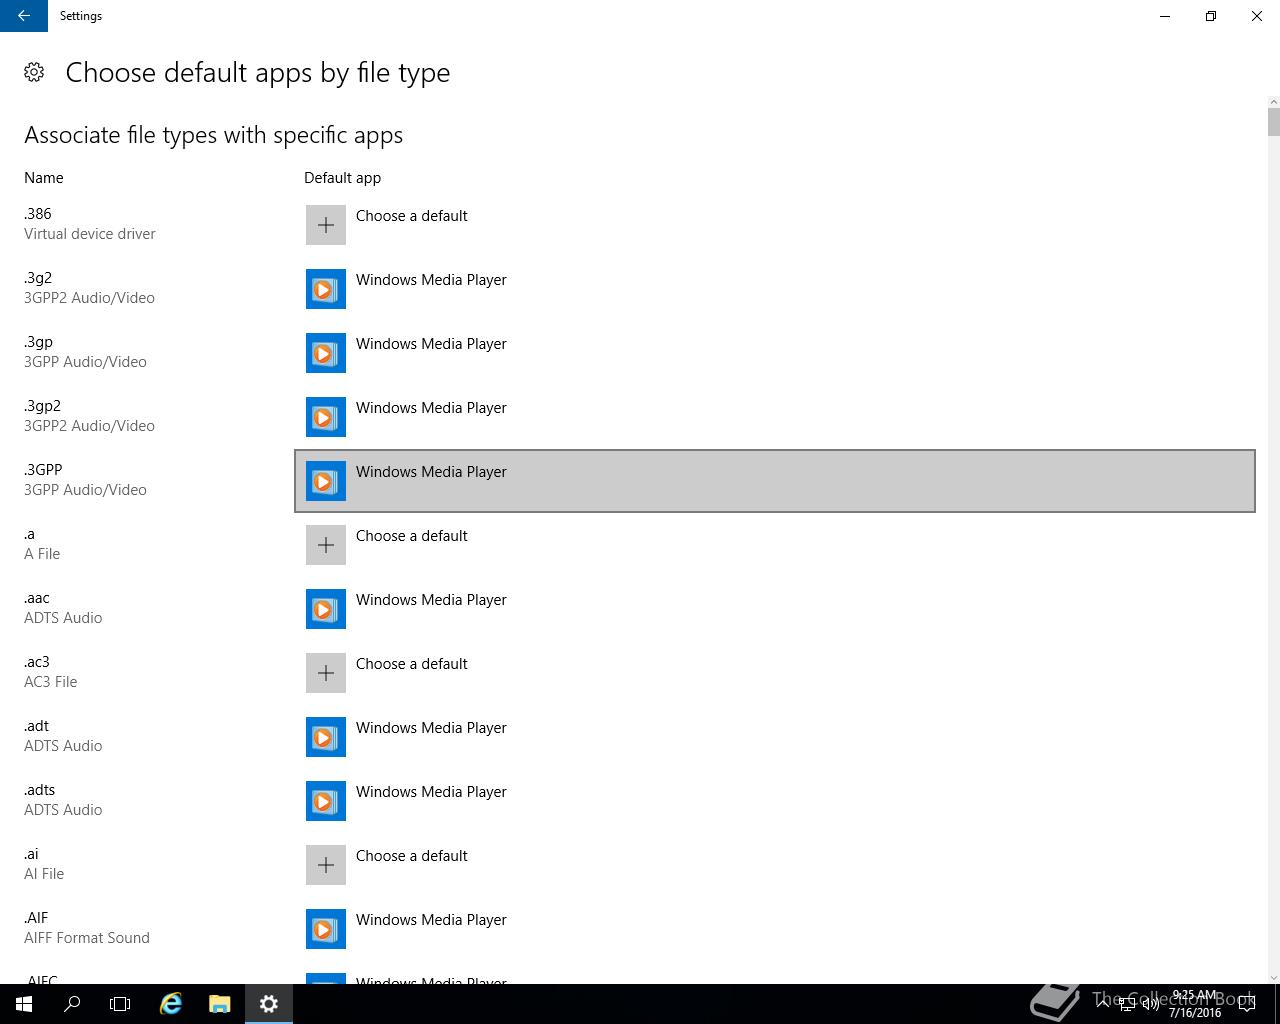Minimize the Settings window

click(x=1165, y=16)
